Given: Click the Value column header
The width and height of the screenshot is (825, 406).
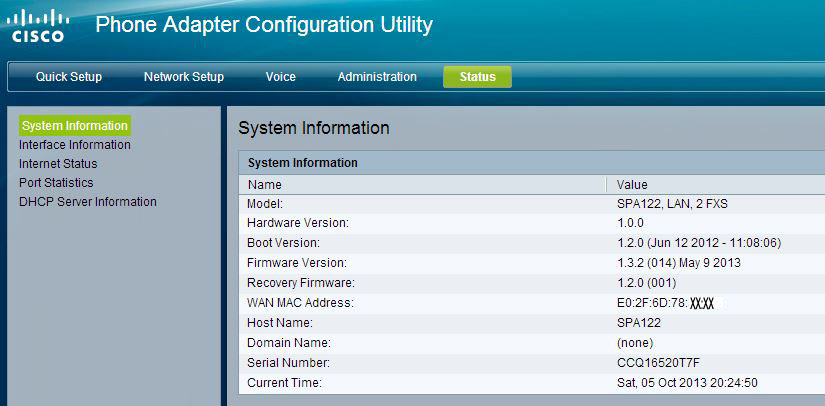Looking at the screenshot, I should coord(632,185).
